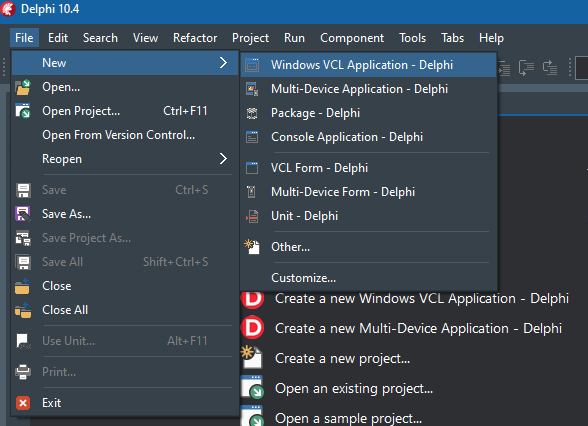This screenshot has width=588, height=426.
Task: Click Save As... menu entry
Action: click(125, 214)
